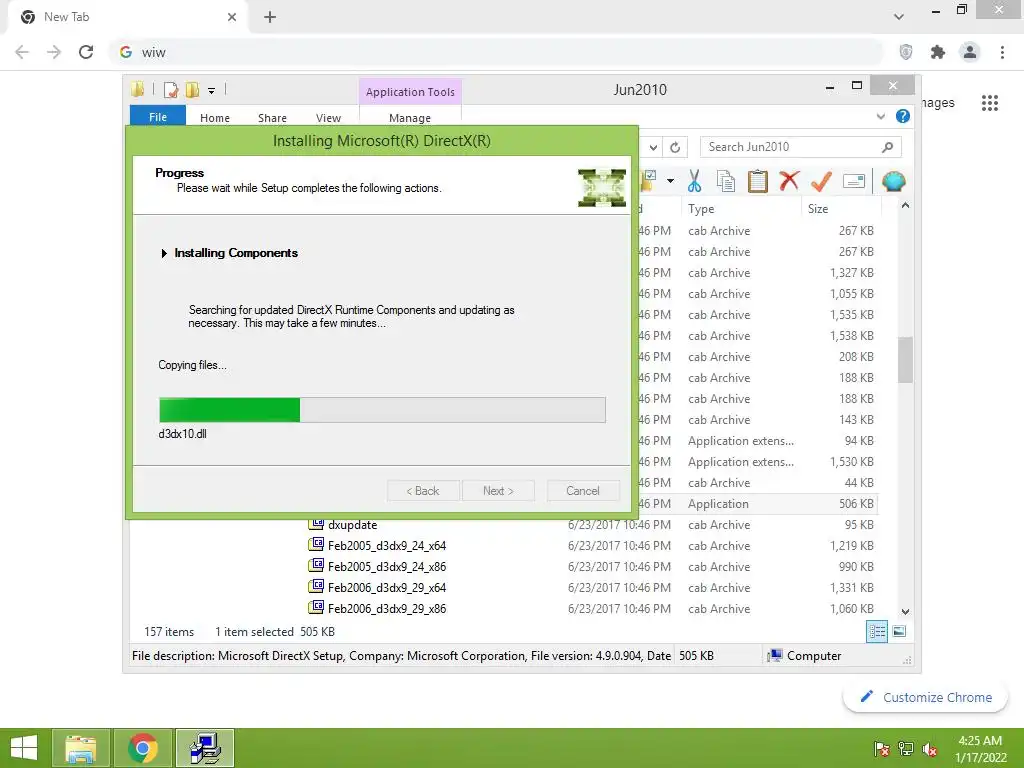The width and height of the screenshot is (1024, 768).
Task: Click the Customize Chrome button
Action: [925, 697]
